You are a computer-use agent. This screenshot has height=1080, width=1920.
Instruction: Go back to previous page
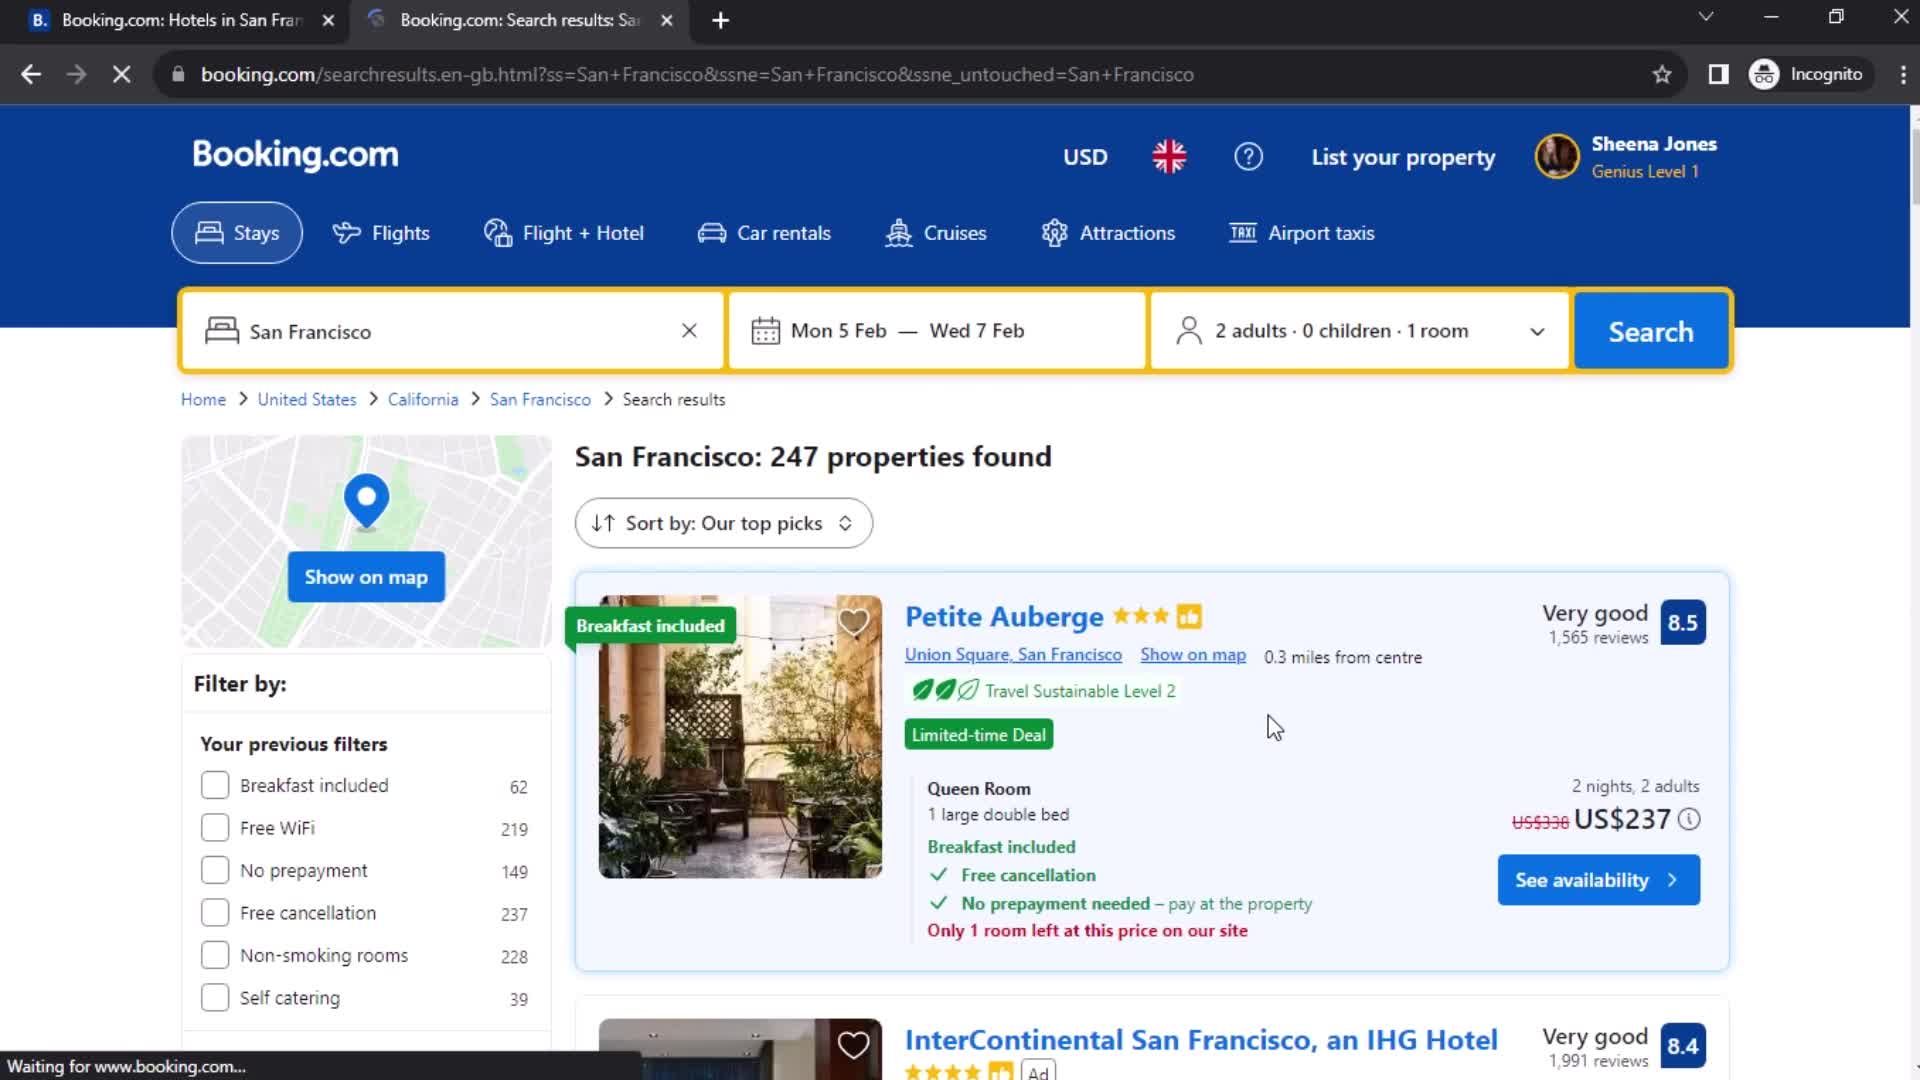(31, 75)
